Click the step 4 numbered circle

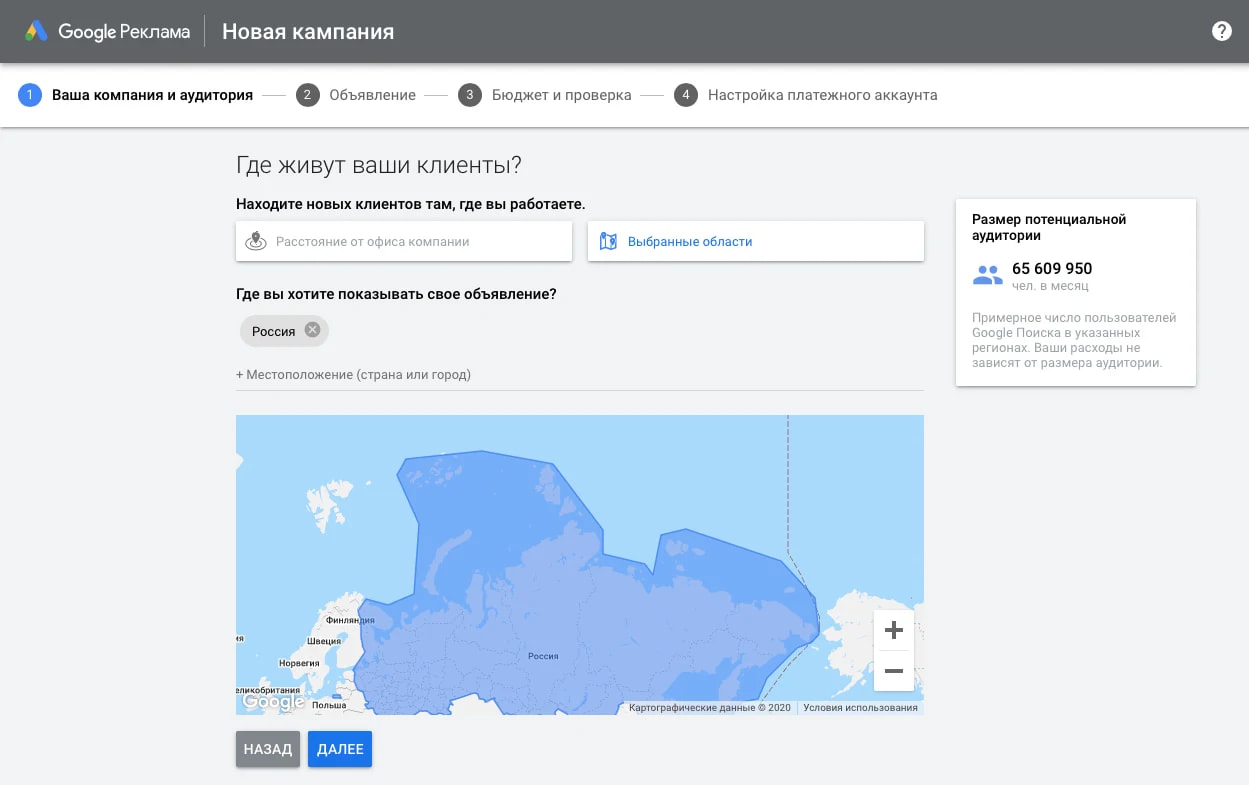coord(686,95)
